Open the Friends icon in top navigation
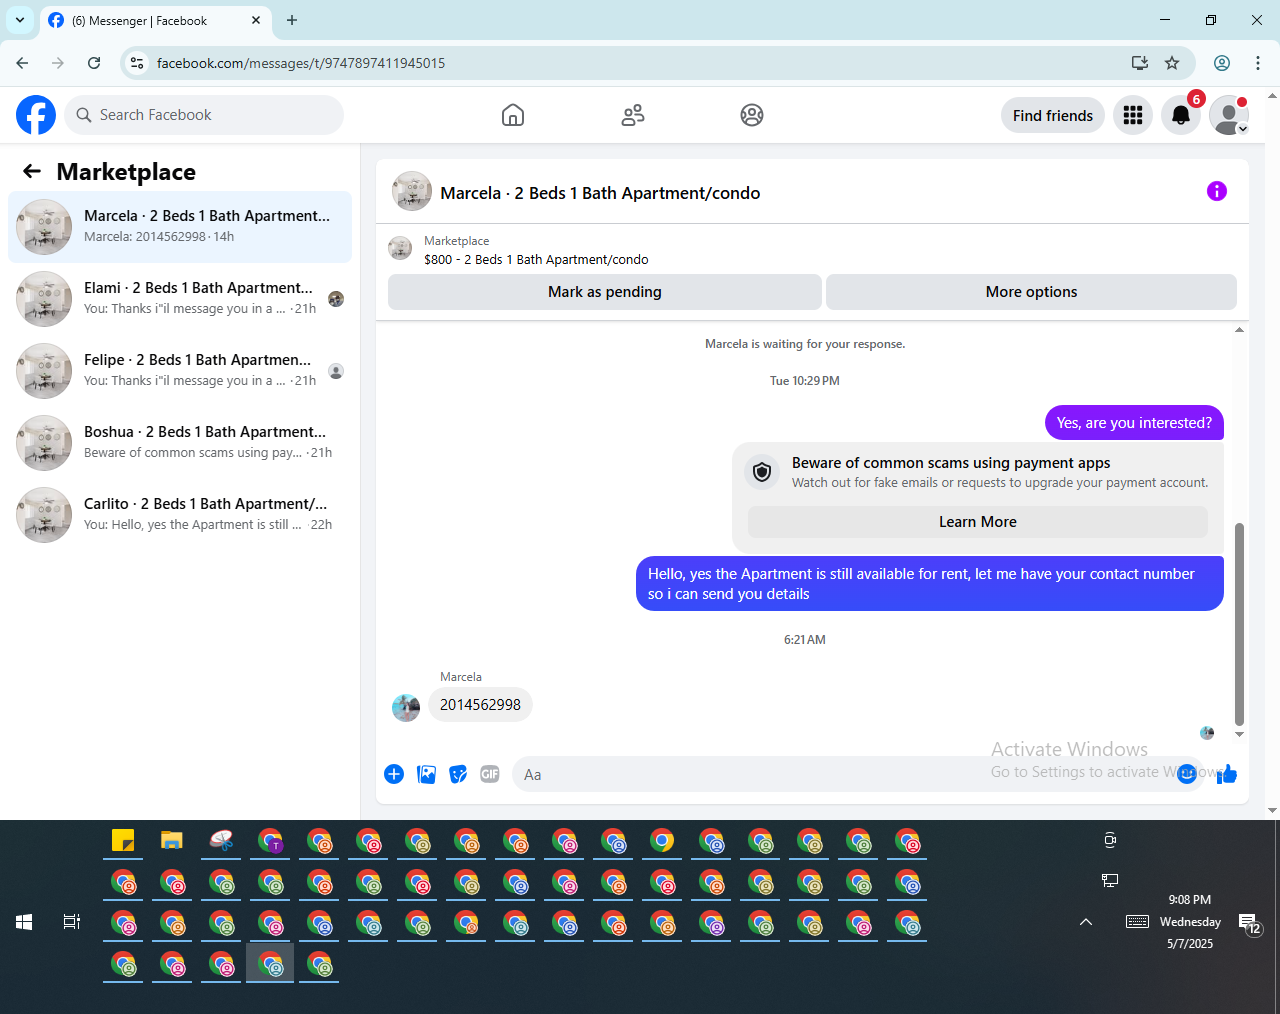Screen dimensions: 1280x1014 (633, 115)
